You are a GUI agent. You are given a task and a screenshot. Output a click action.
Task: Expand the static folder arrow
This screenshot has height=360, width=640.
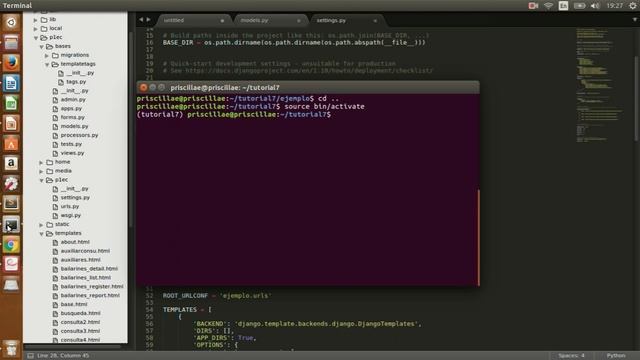[x=41, y=224]
